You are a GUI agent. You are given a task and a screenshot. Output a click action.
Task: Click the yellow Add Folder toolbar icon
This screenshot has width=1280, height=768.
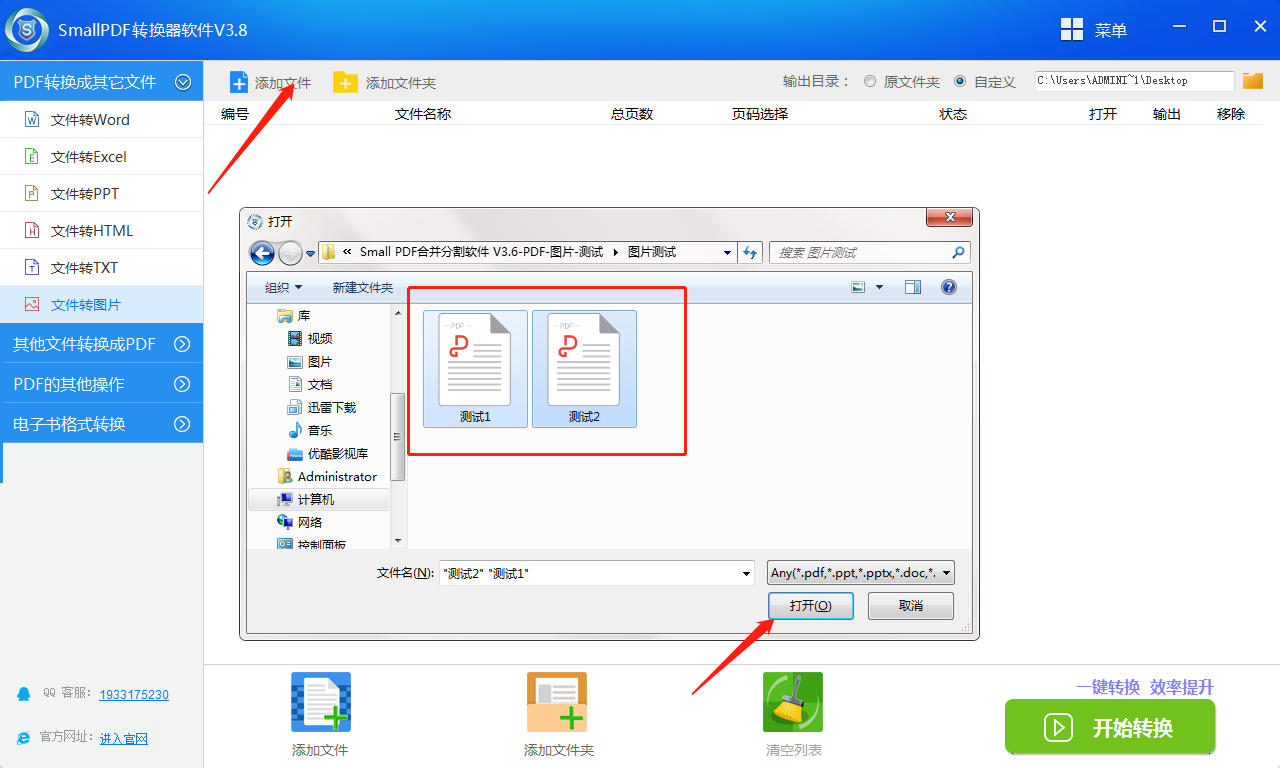345,82
